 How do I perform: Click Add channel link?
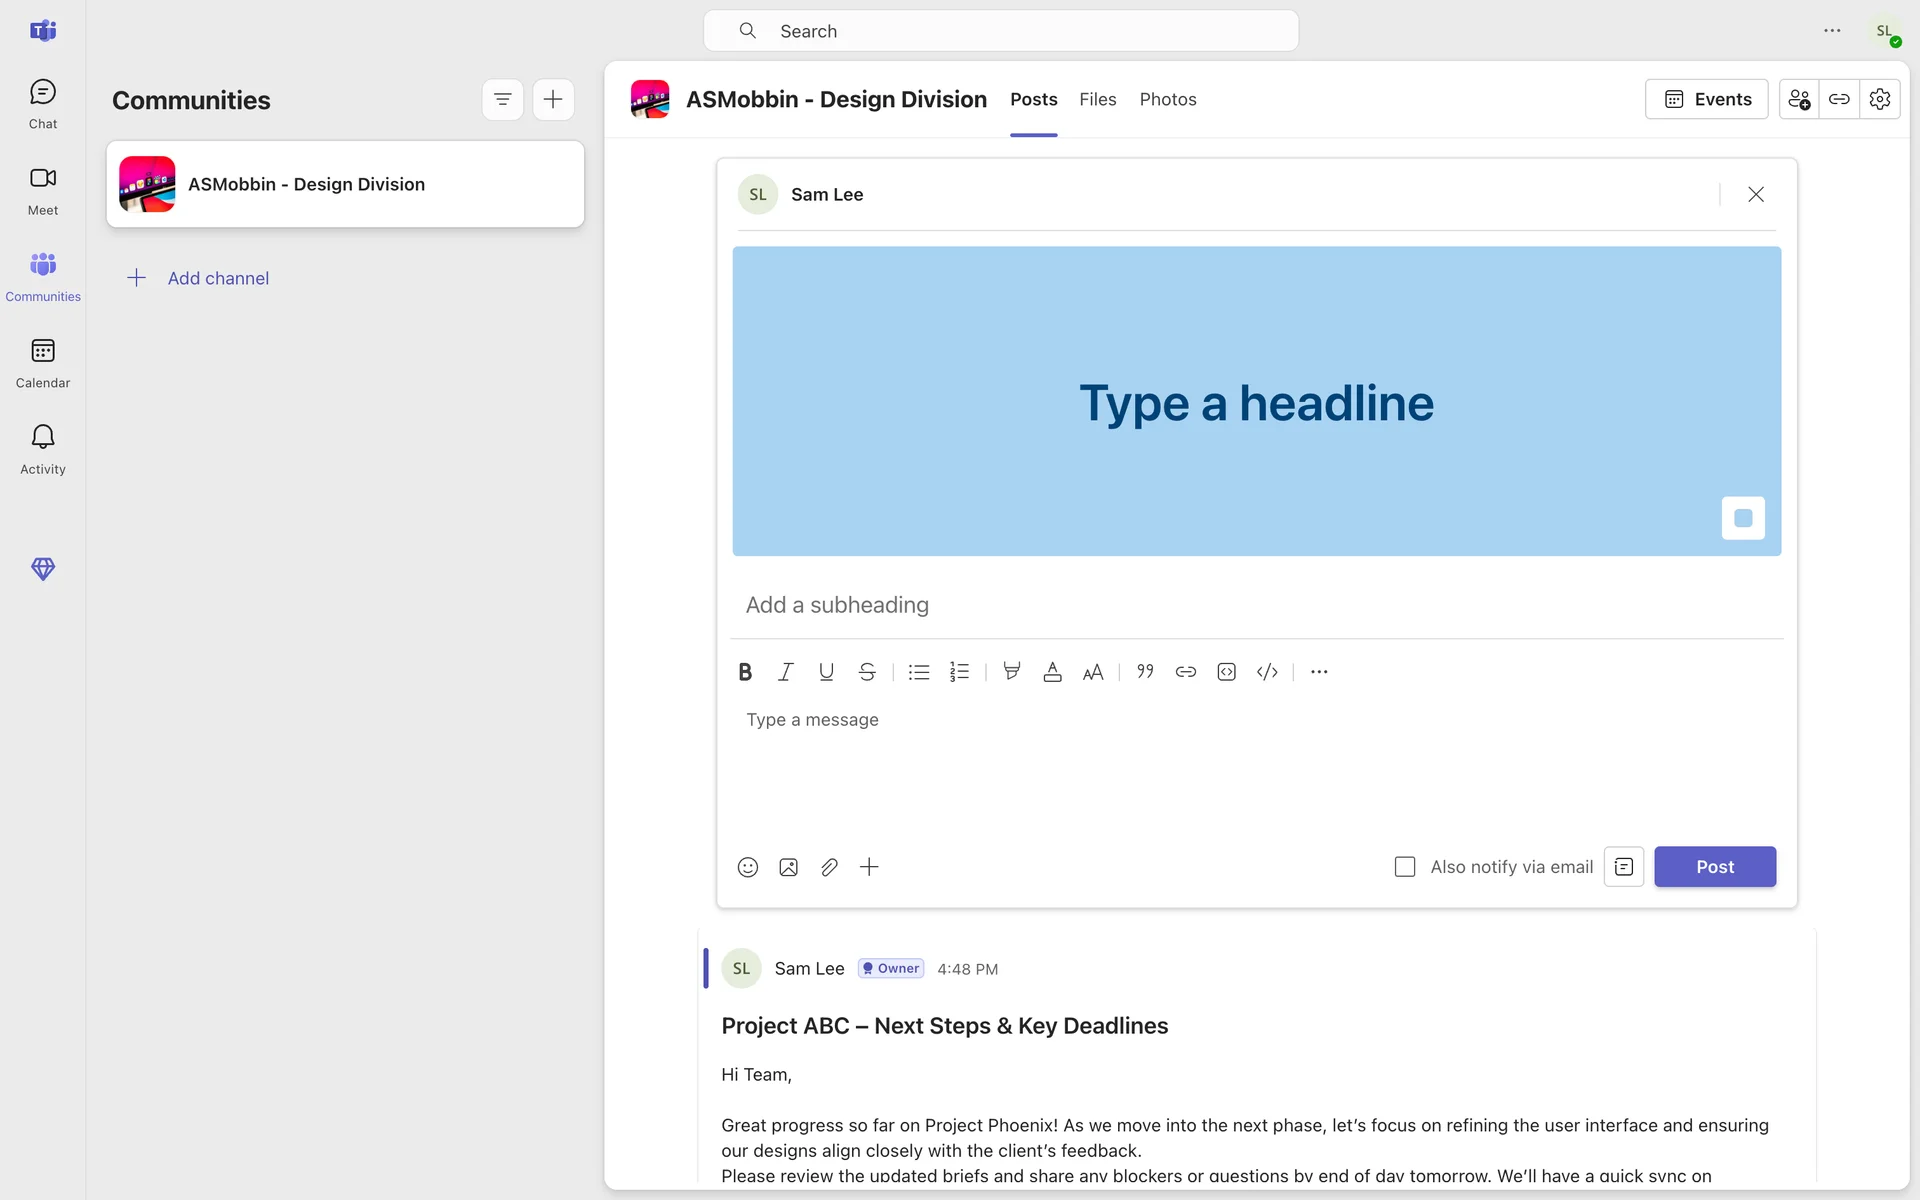click(x=218, y=278)
